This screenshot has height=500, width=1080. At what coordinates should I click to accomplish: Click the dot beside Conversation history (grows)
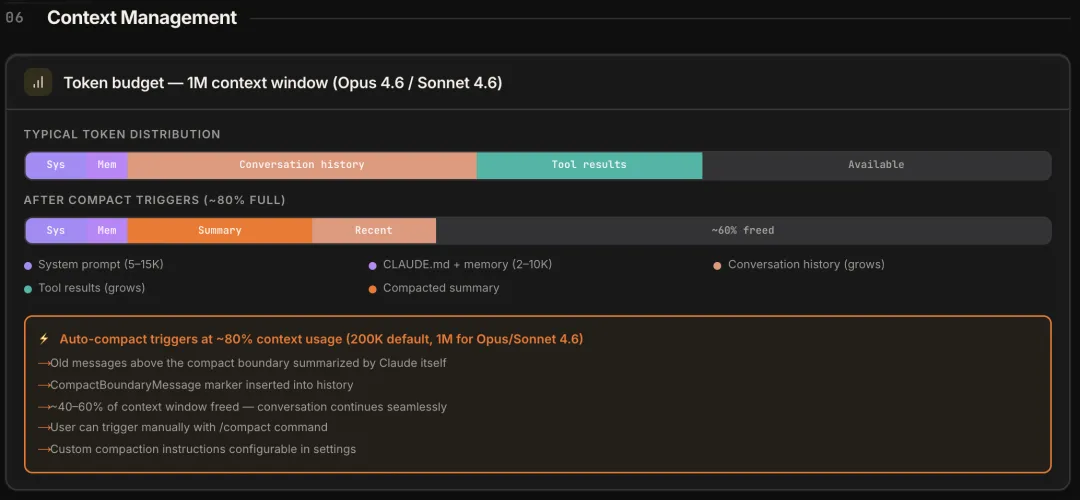tap(717, 265)
